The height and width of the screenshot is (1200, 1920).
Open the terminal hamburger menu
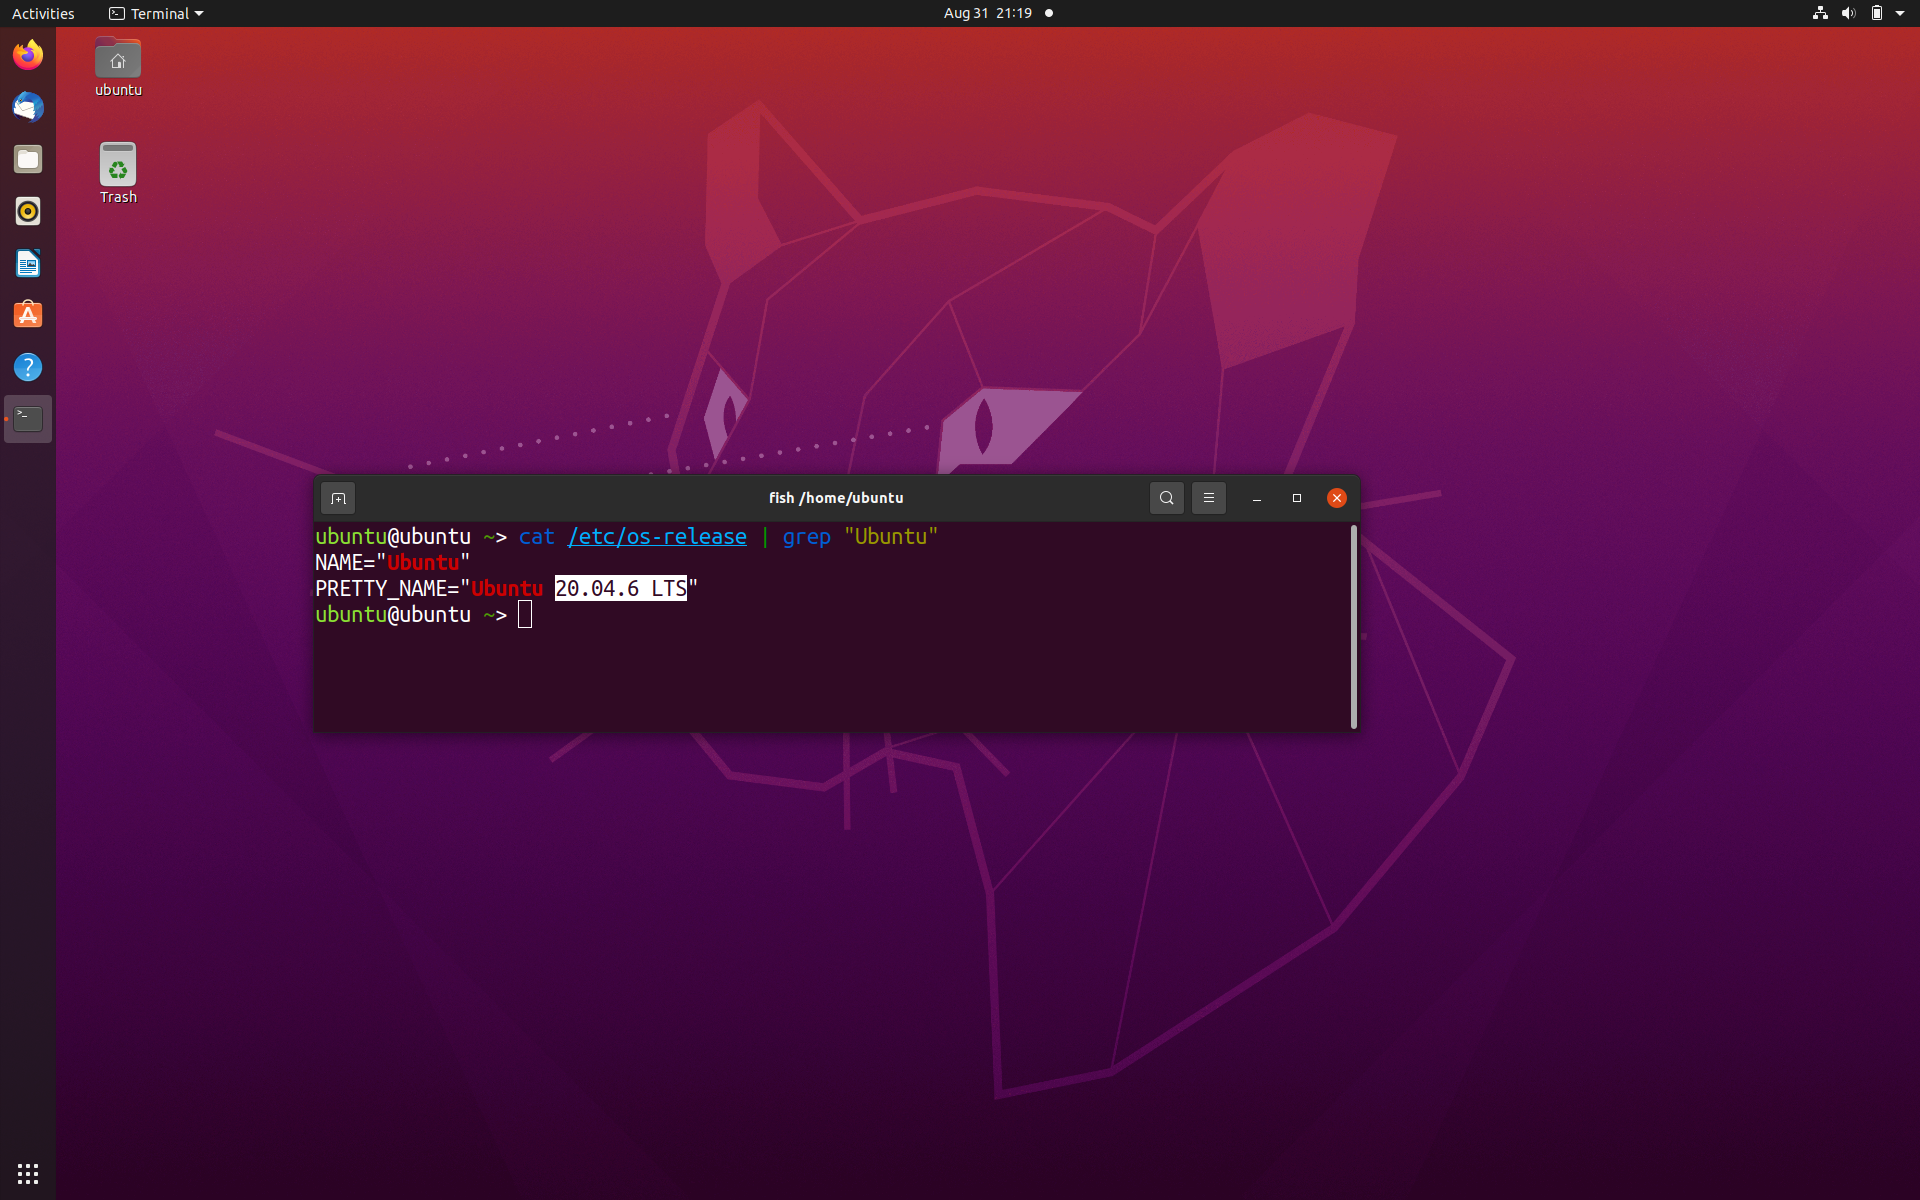1208,498
